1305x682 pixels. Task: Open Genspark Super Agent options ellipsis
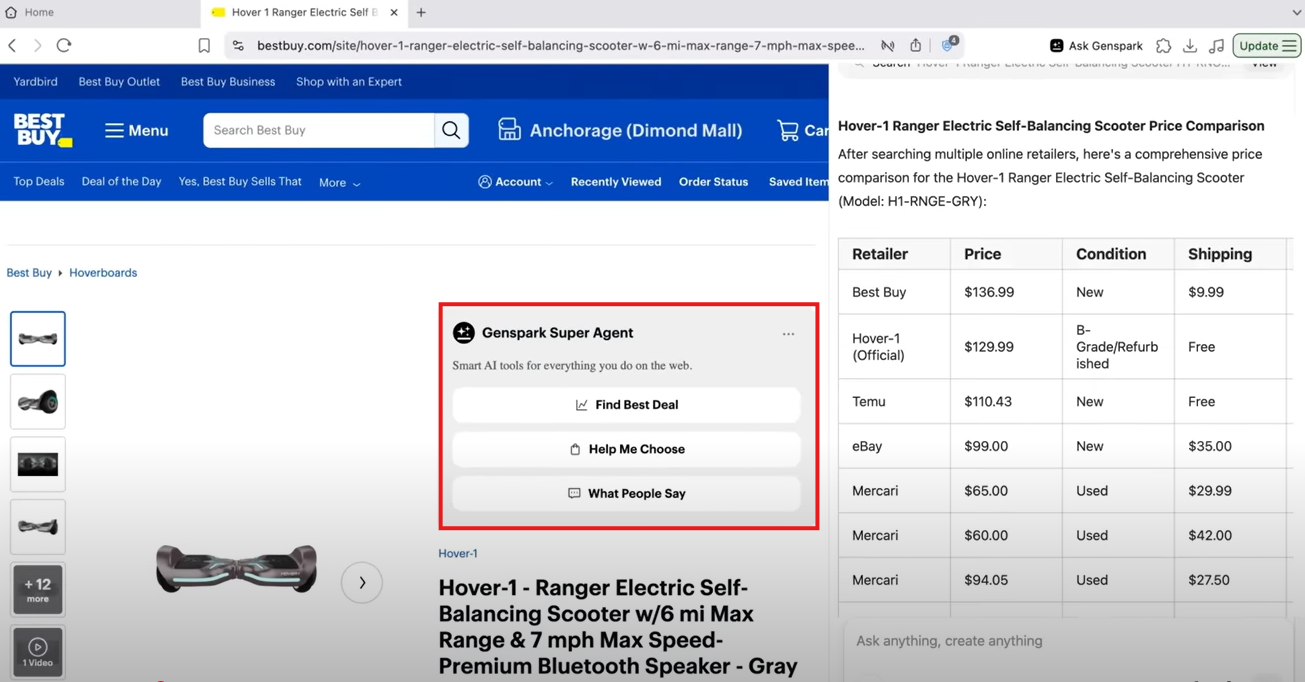[x=788, y=334]
